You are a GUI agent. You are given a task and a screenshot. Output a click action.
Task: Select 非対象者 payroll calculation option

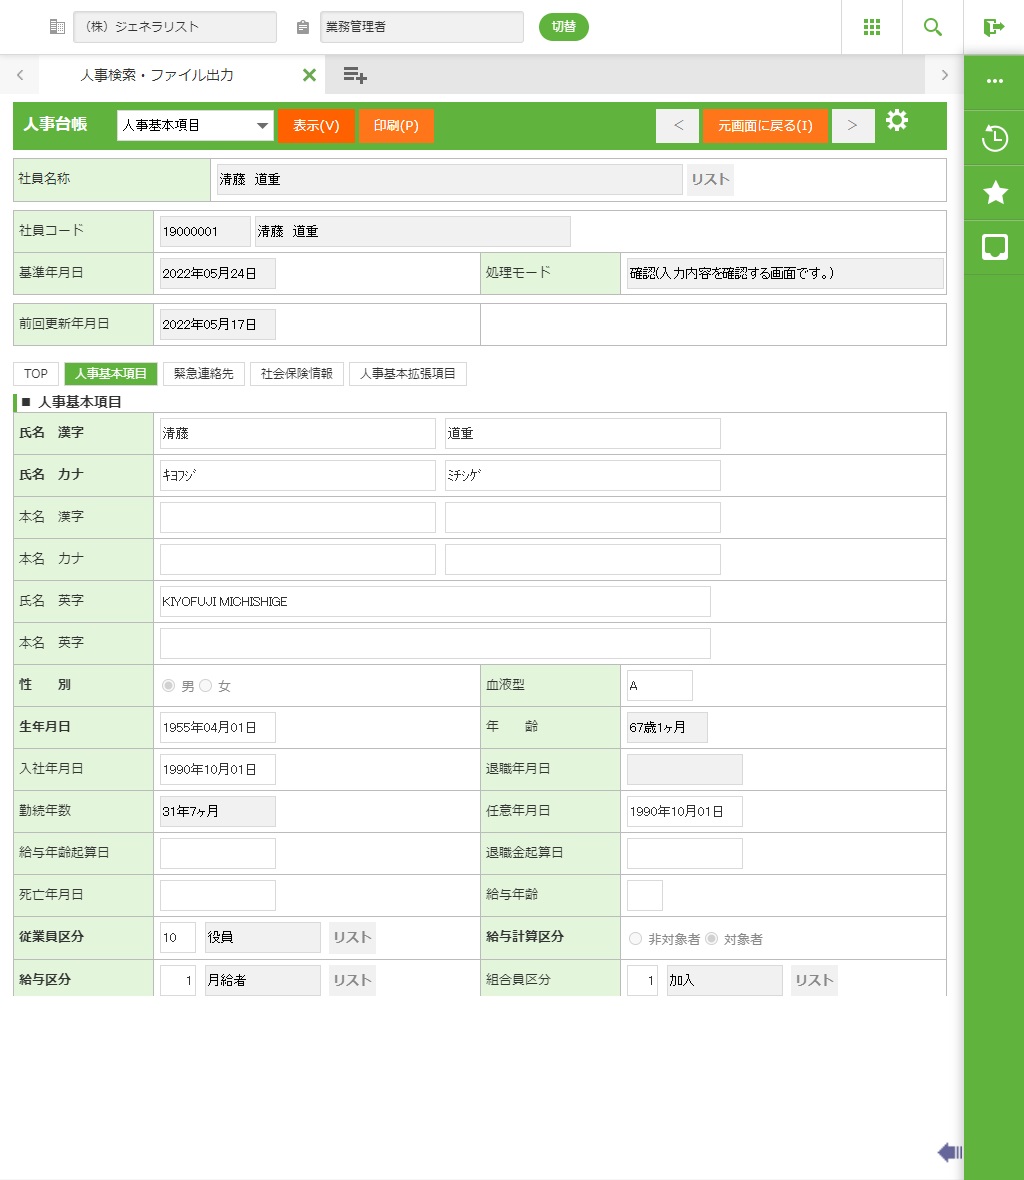635,939
